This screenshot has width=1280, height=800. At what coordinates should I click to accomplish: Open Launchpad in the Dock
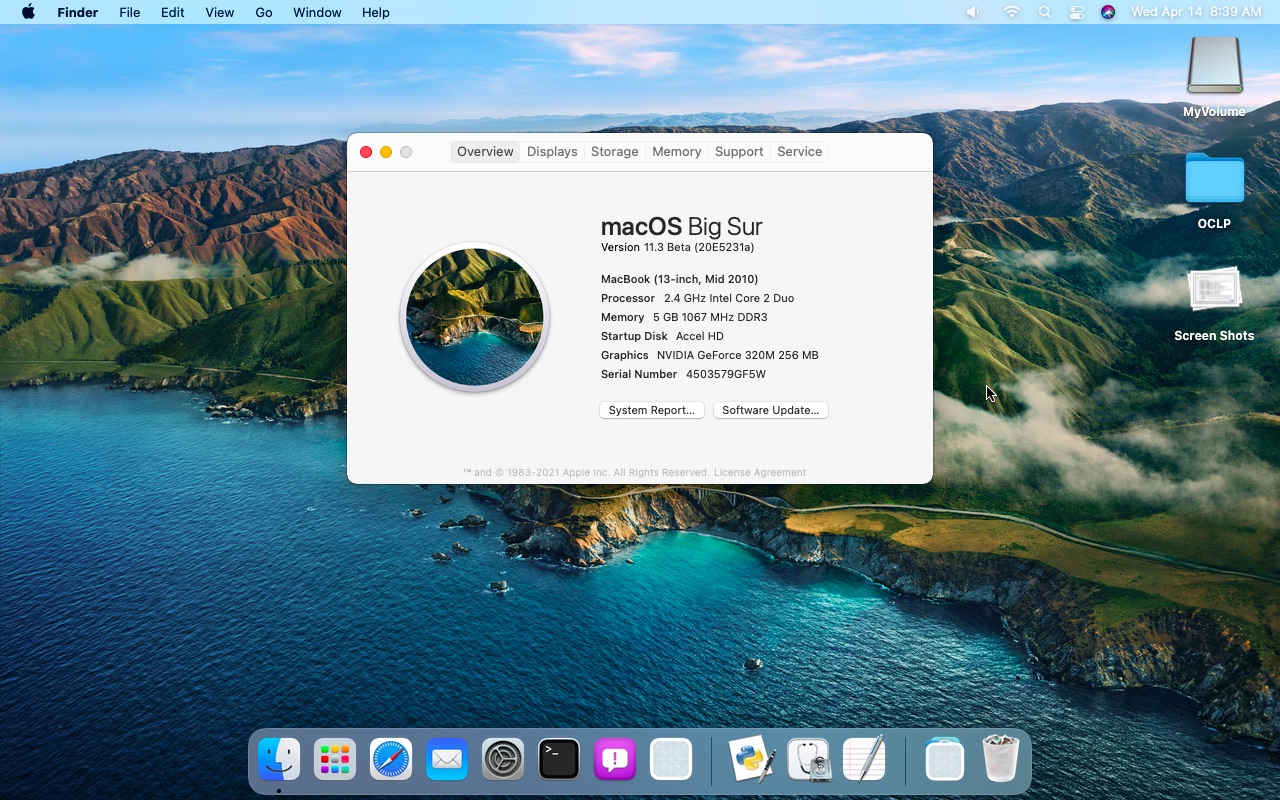335,760
